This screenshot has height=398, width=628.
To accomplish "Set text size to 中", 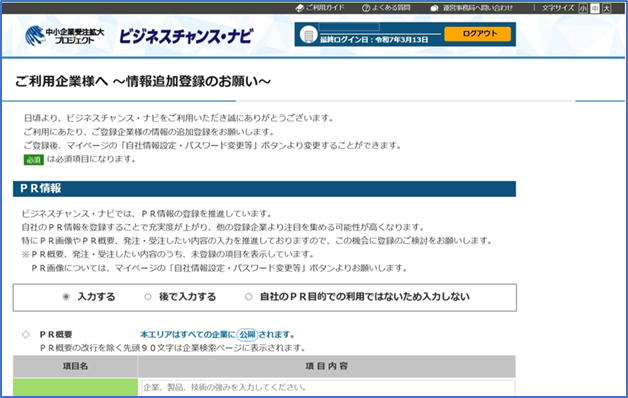I will tap(595, 8).
